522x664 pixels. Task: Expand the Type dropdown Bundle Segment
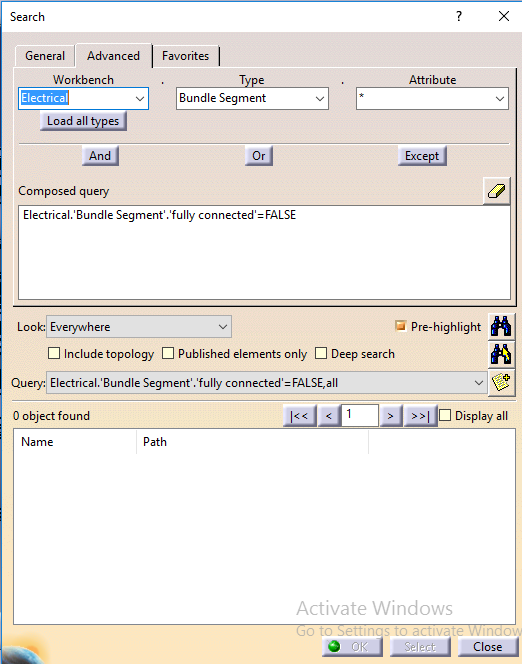[x=252, y=99]
